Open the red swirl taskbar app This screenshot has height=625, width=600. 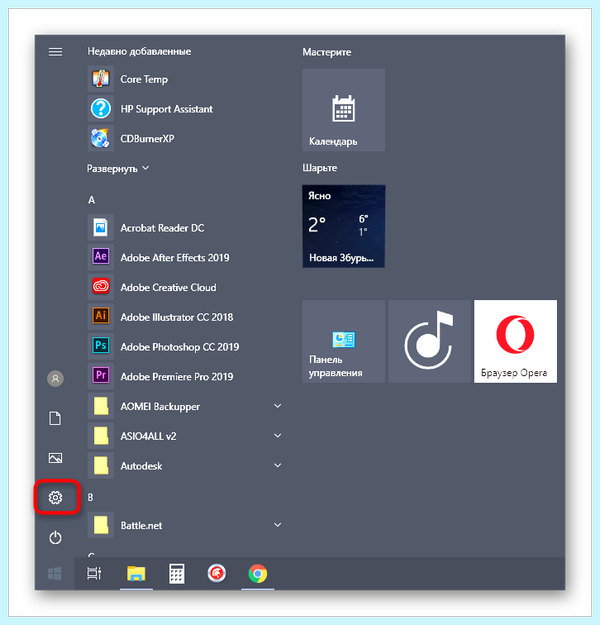pos(217,574)
